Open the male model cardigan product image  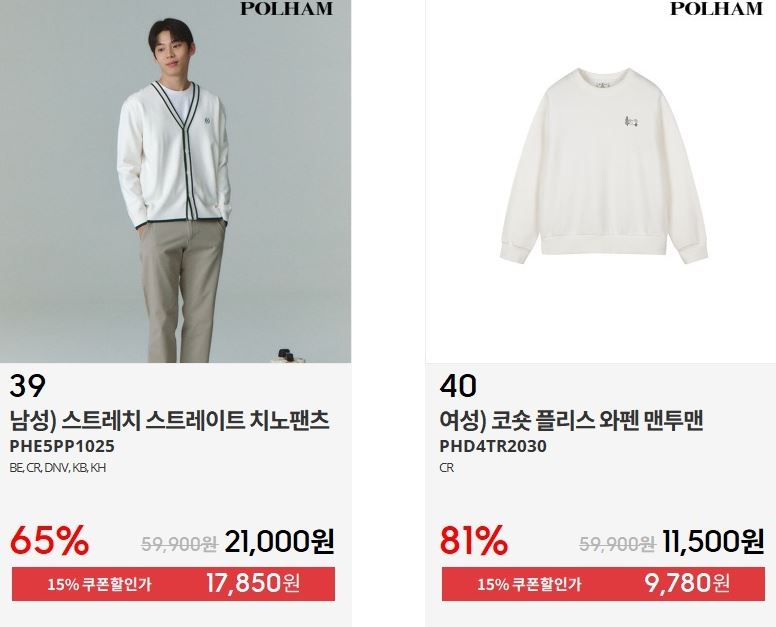[x=175, y=181]
